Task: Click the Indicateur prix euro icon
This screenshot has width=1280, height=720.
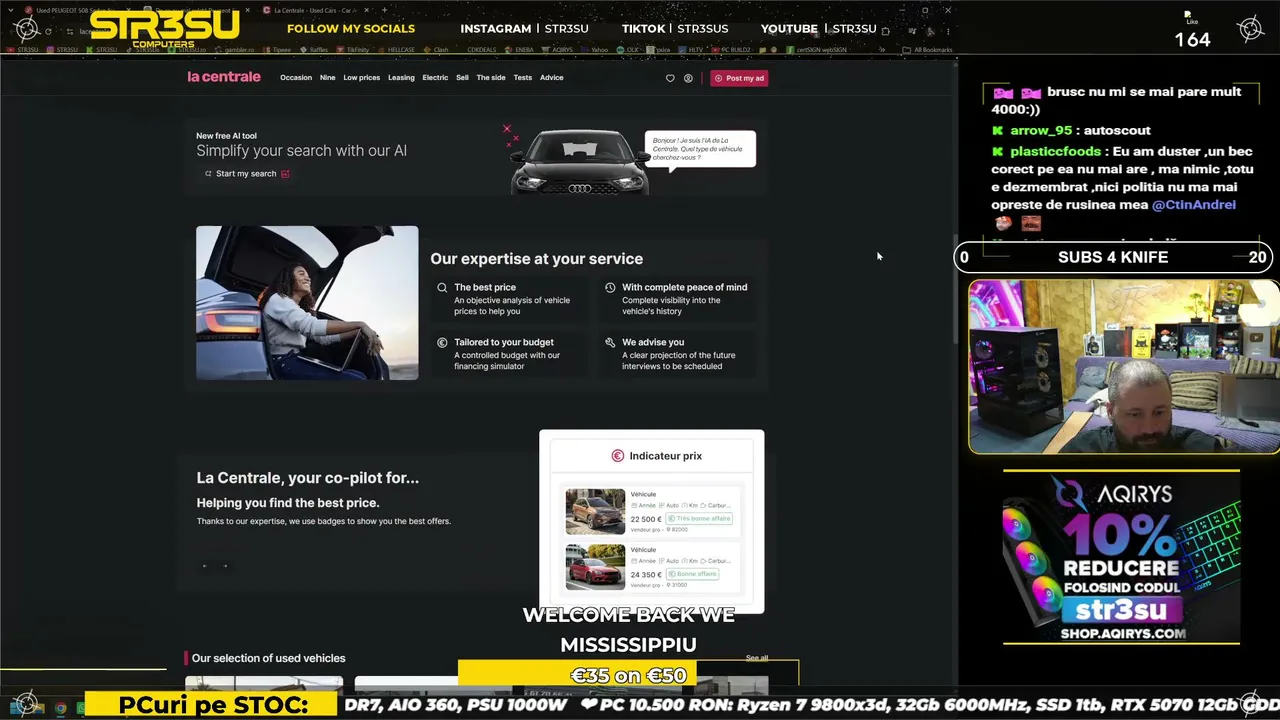Action: [618, 456]
